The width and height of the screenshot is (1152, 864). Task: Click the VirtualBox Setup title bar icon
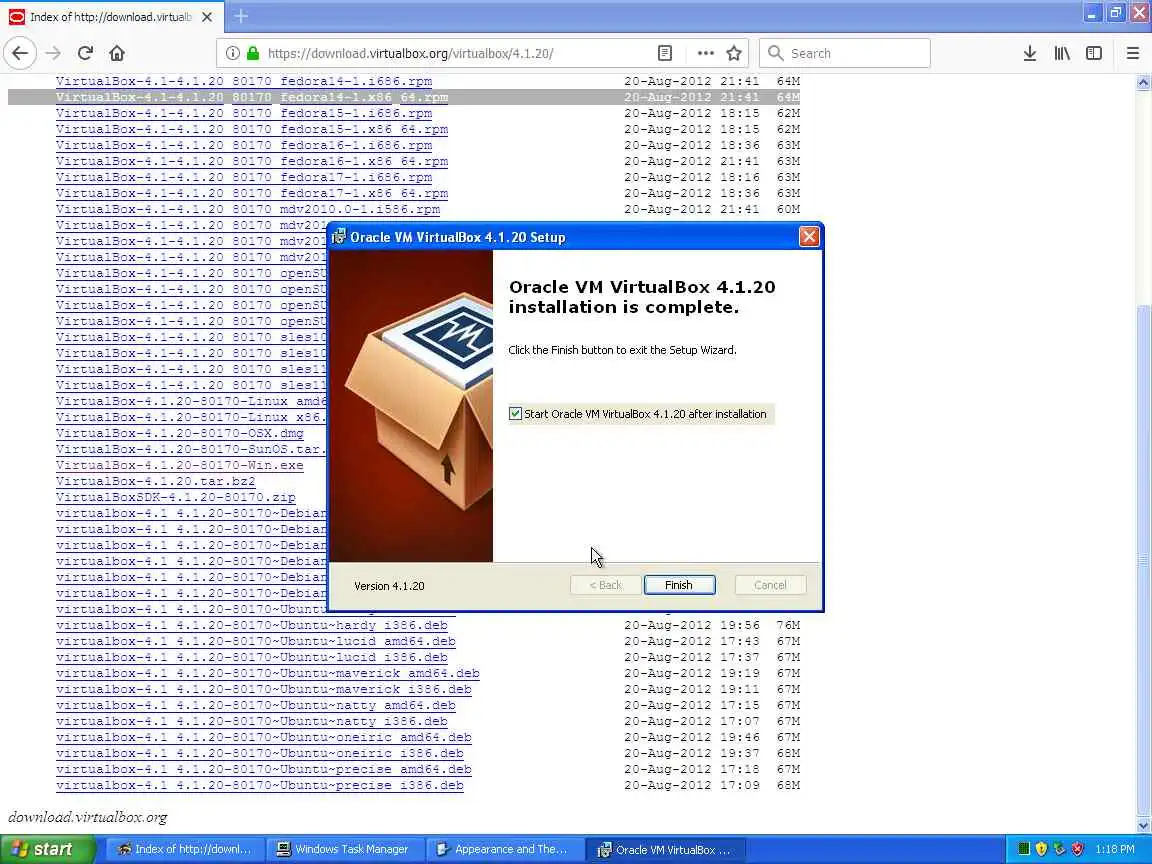tap(339, 237)
